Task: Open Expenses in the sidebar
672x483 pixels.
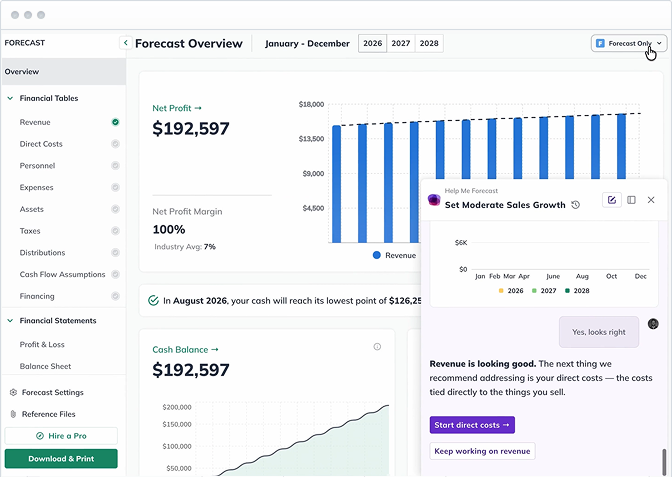Action: pos(36,188)
